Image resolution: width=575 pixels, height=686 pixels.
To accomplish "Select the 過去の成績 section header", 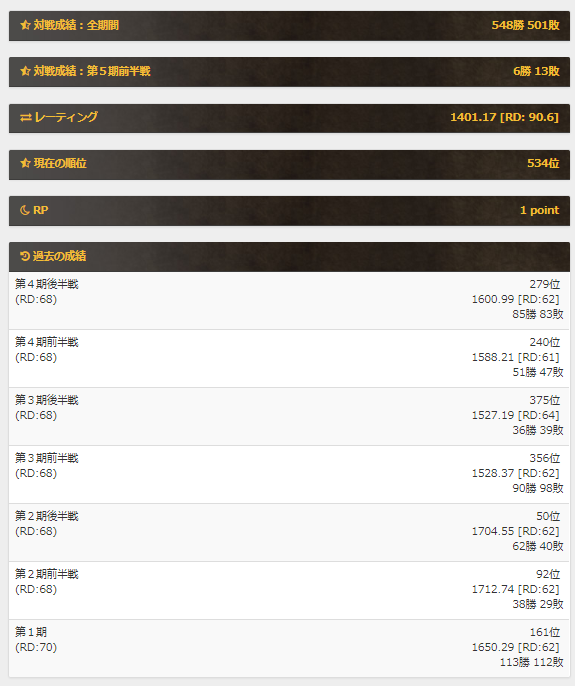I will [x=289, y=257].
